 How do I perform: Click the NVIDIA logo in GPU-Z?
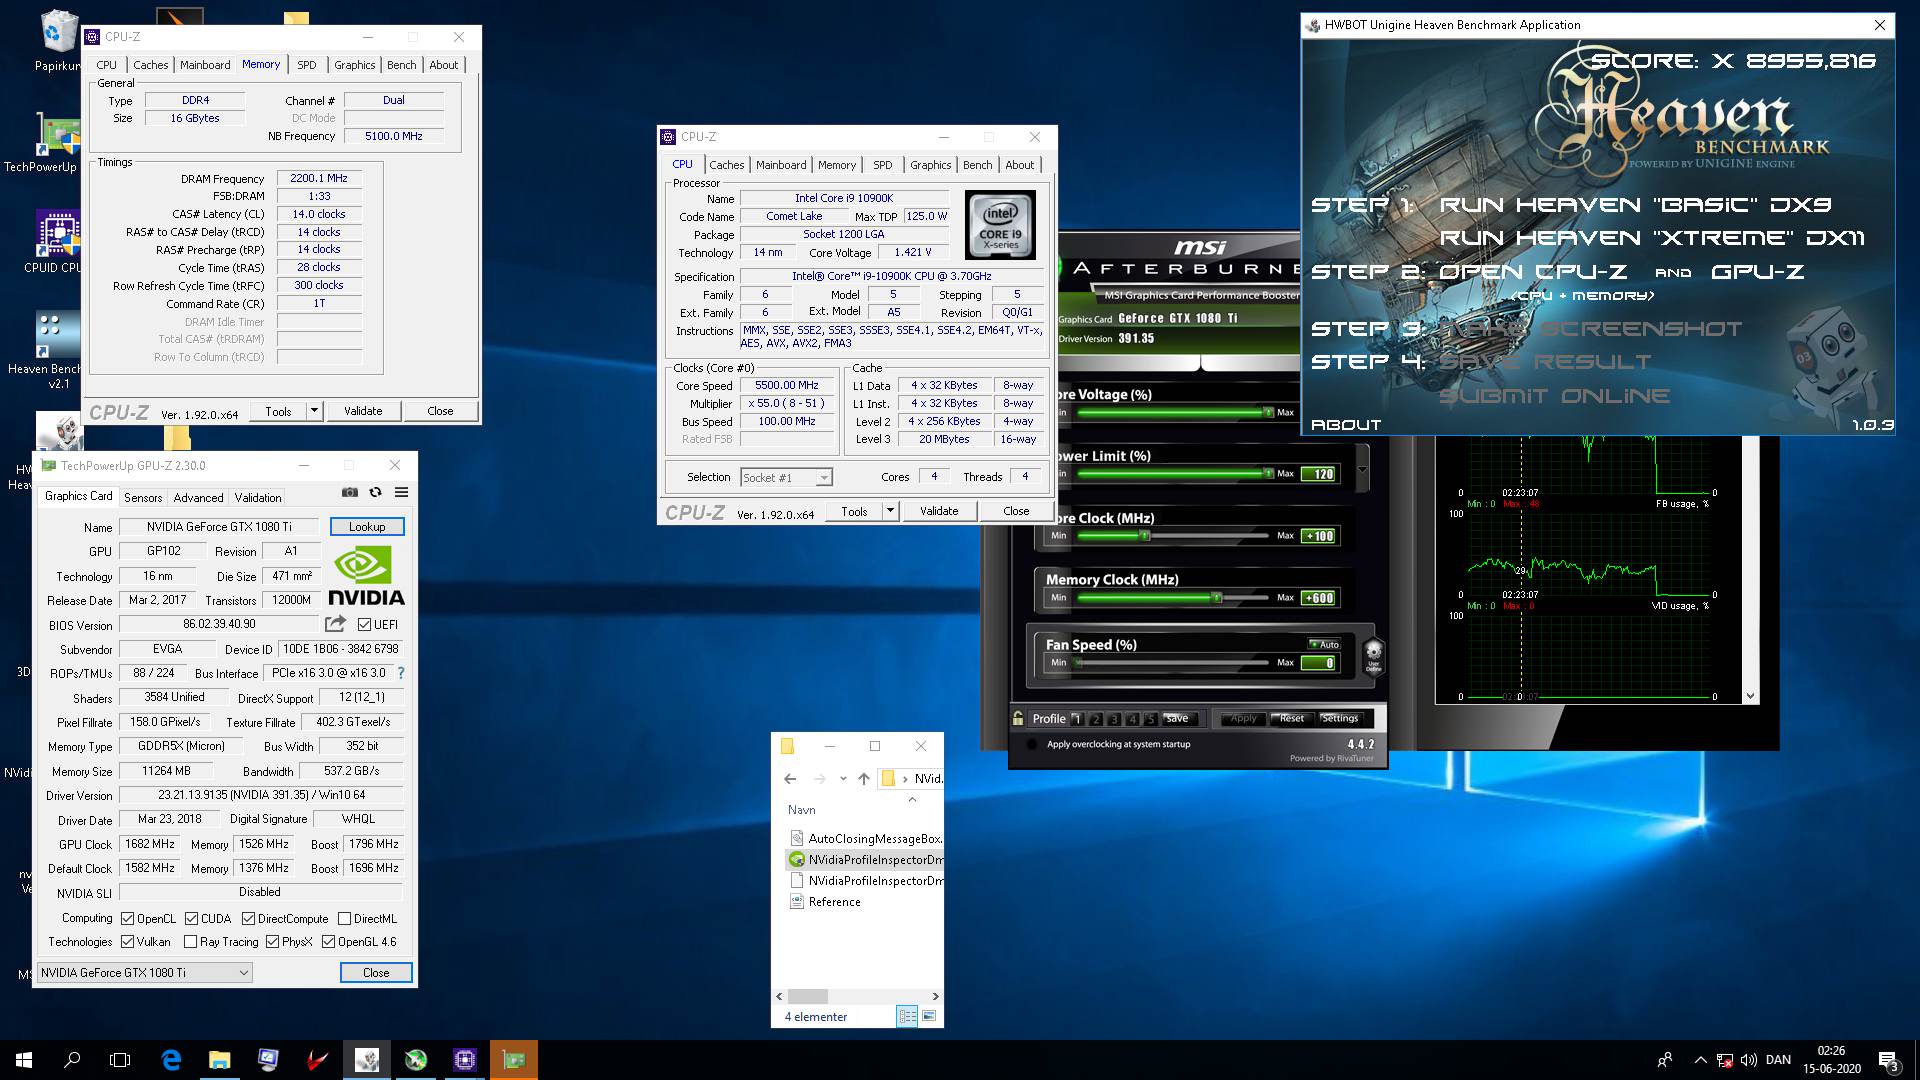point(366,577)
